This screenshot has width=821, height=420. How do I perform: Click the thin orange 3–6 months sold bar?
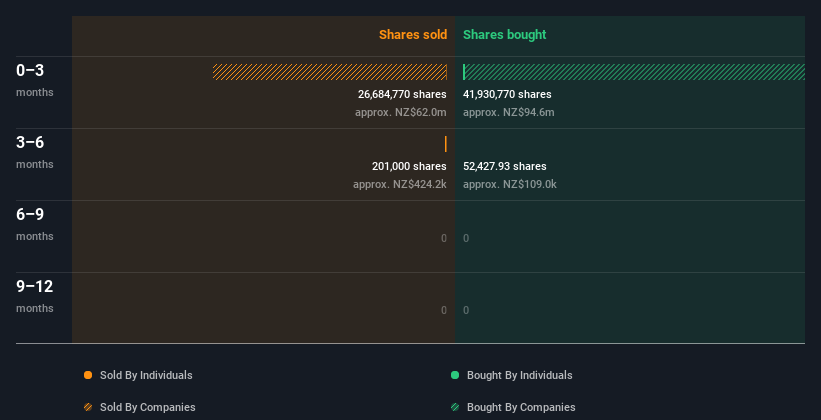[x=446, y=144]
